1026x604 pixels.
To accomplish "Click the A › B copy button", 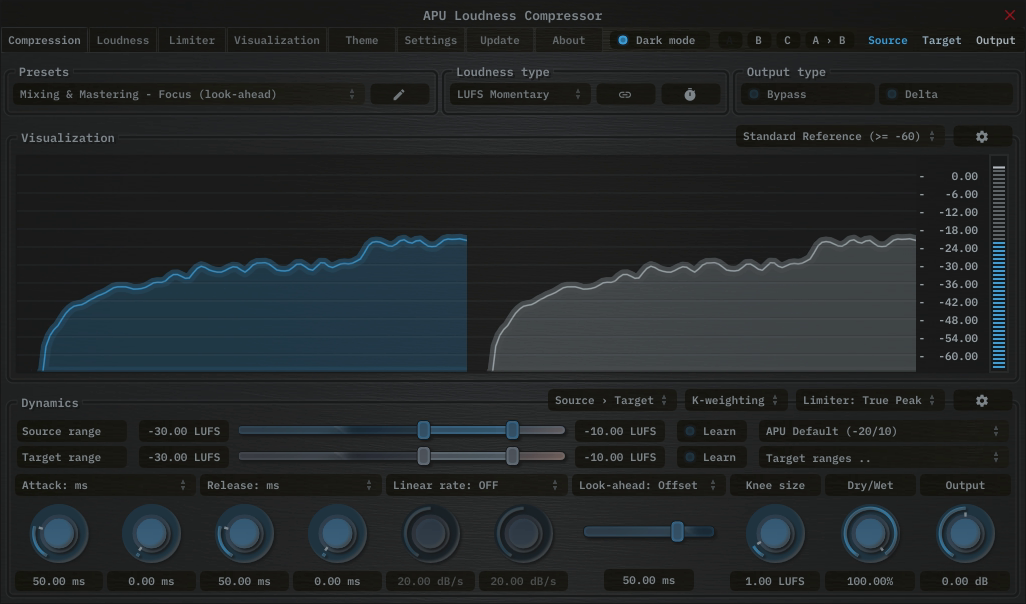I will click(x=828, y=40).
